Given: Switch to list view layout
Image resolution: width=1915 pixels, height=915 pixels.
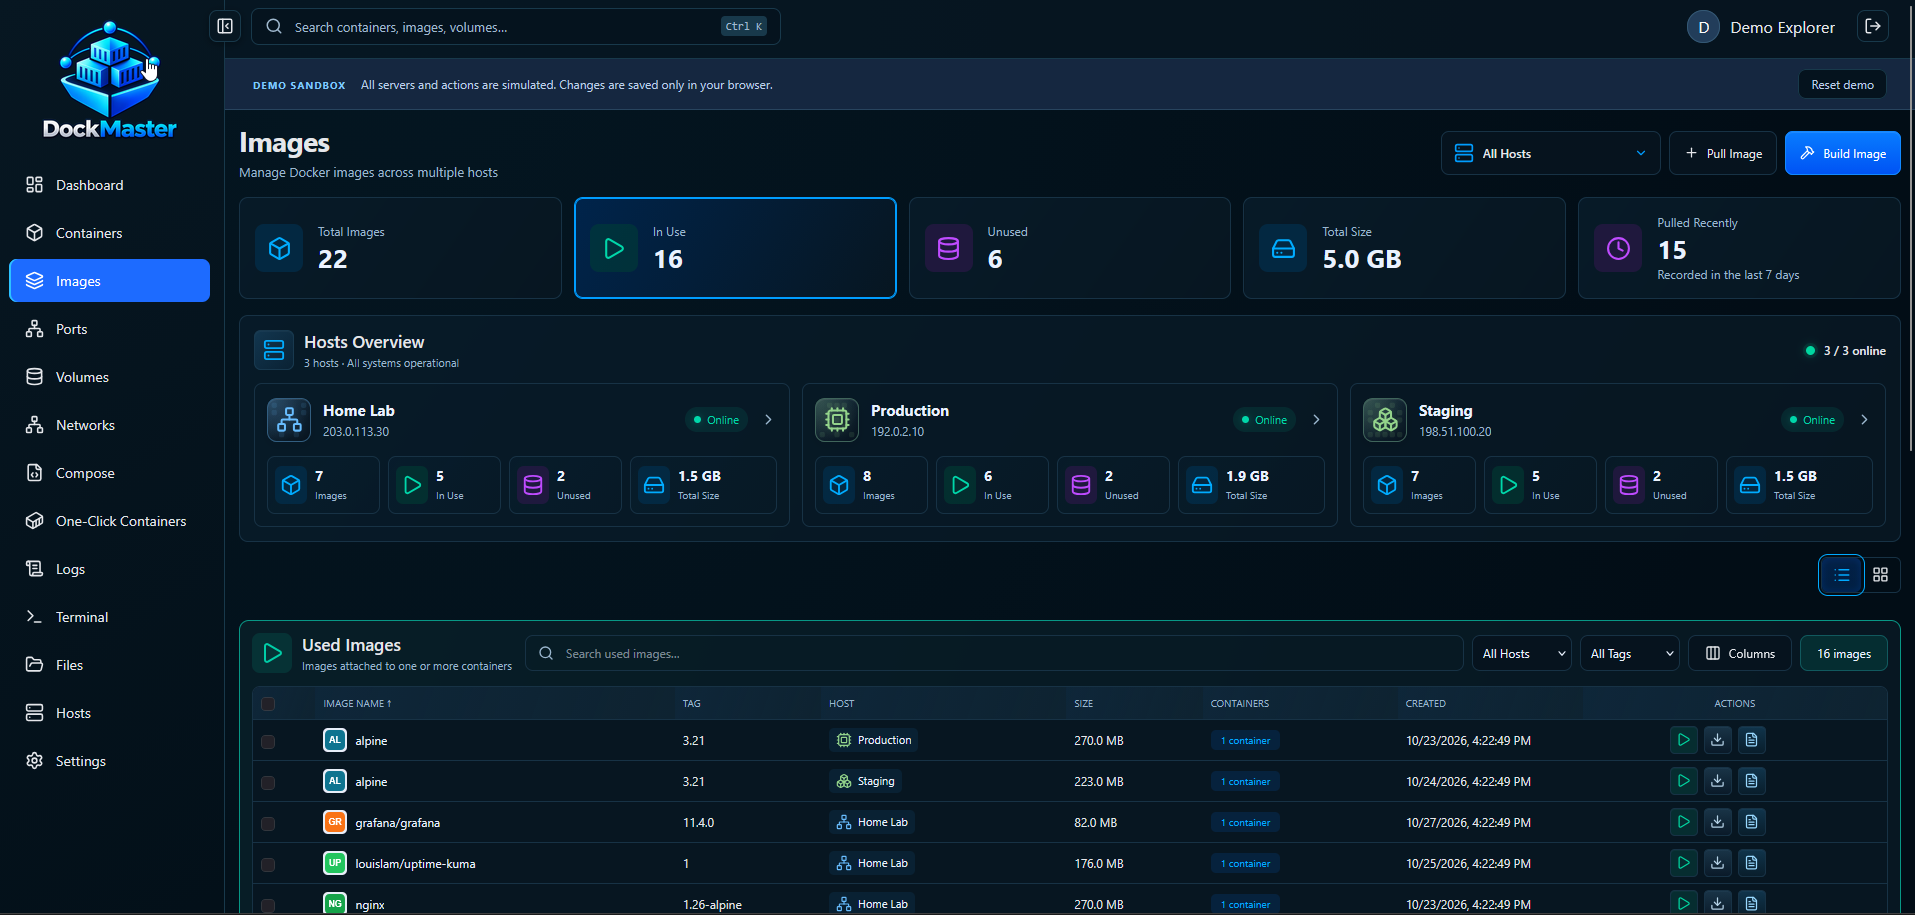Looking at the screenshot, I should point(1841,575).
